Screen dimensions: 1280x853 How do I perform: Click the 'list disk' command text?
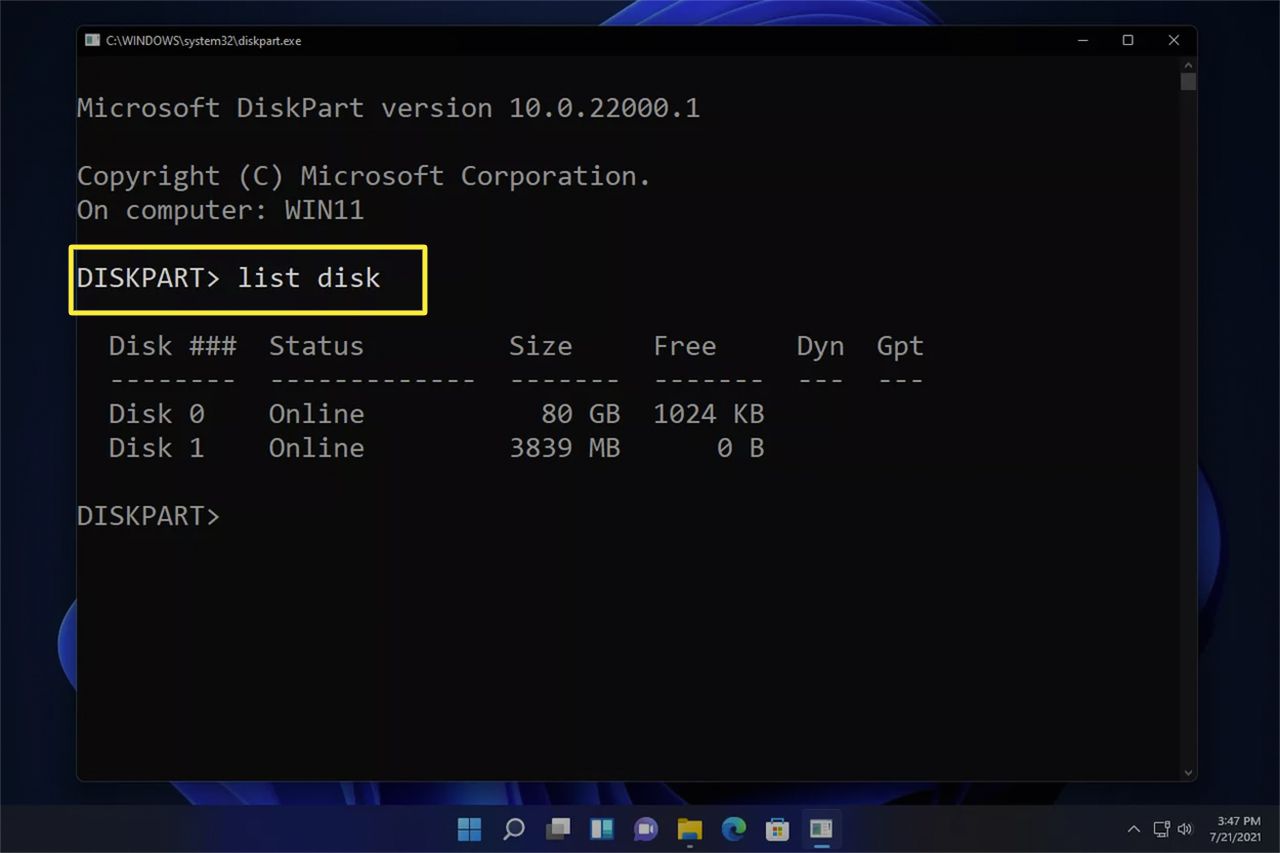[x=309, y=278]
